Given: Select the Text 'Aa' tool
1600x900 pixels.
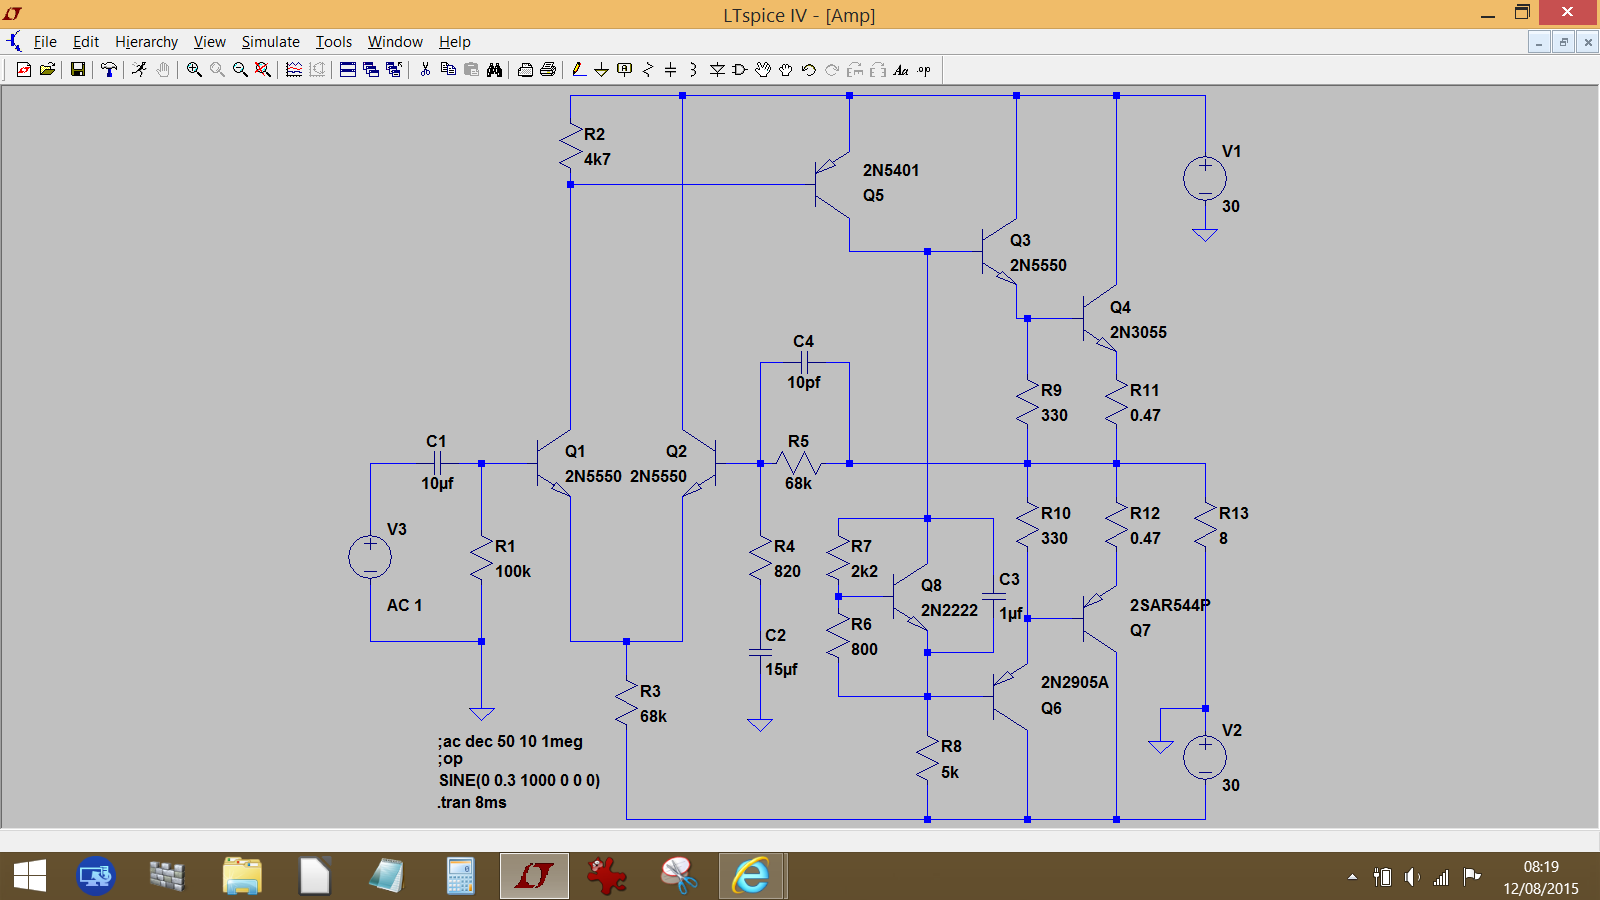Looking at the screenshot, I should tap(901, 69).
